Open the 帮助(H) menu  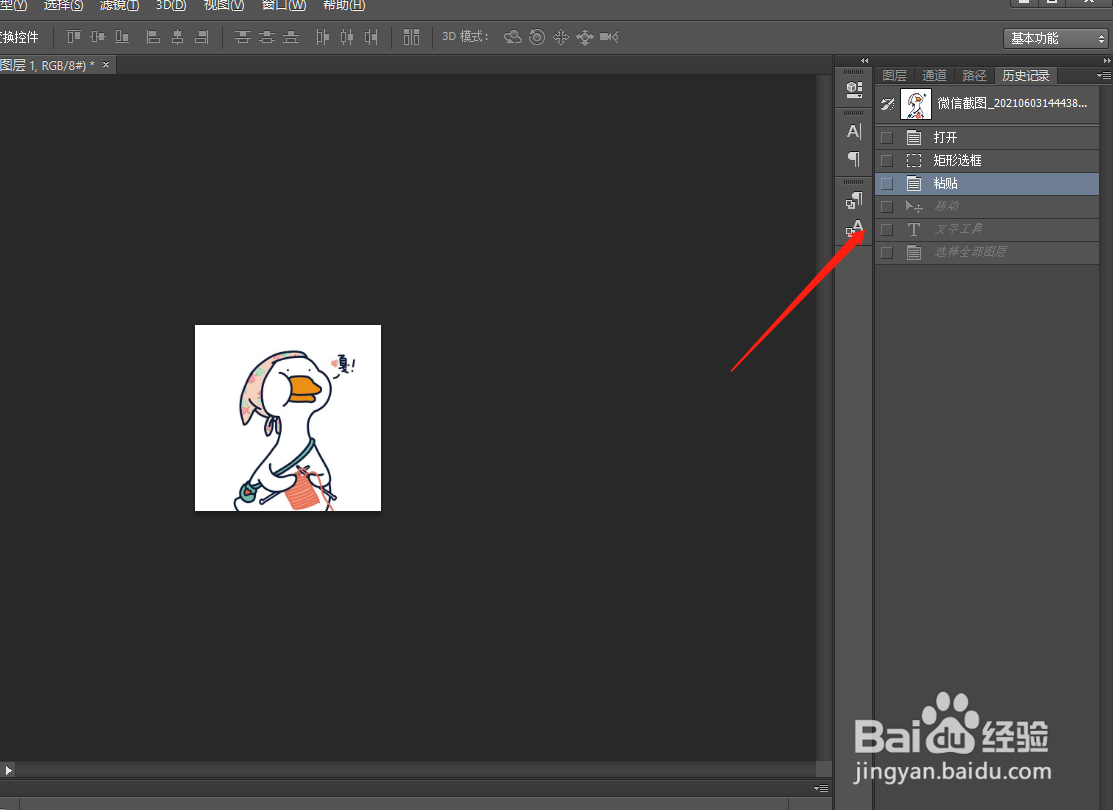pyautogui.click(x=344, y=6)
